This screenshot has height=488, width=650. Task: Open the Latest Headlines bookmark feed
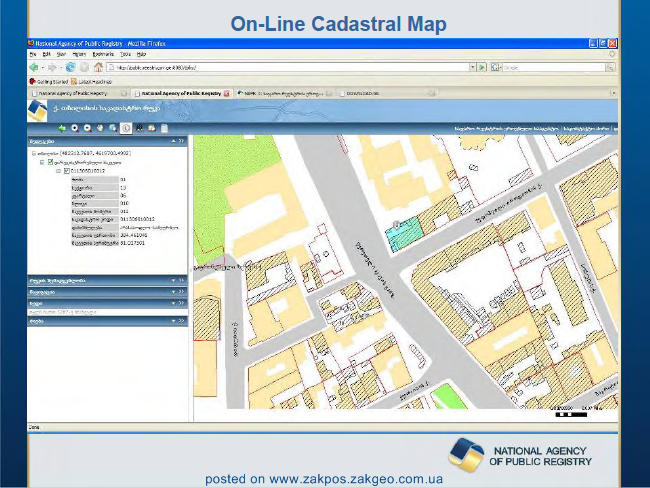tap(91, 82)
